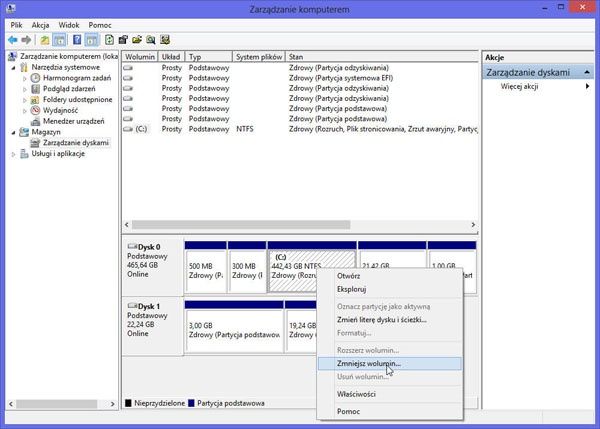
Task: Click the root computer management icon in tree
Action: pyautogui.click(x=12, y=56)
